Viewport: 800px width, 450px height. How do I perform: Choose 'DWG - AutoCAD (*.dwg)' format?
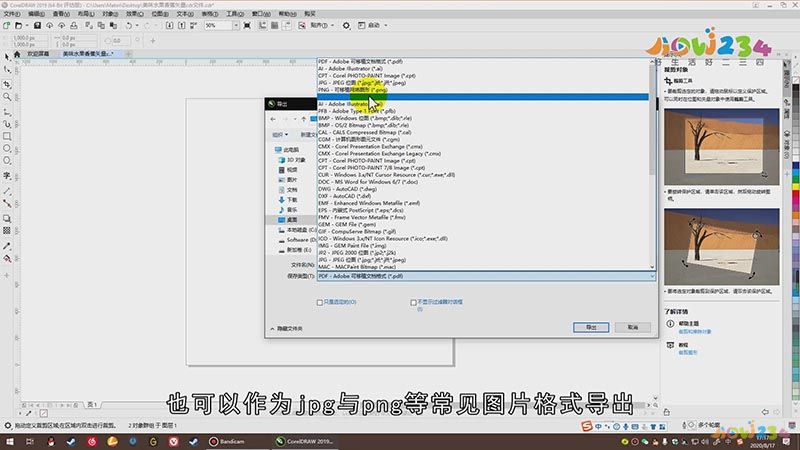click(483, 189)
